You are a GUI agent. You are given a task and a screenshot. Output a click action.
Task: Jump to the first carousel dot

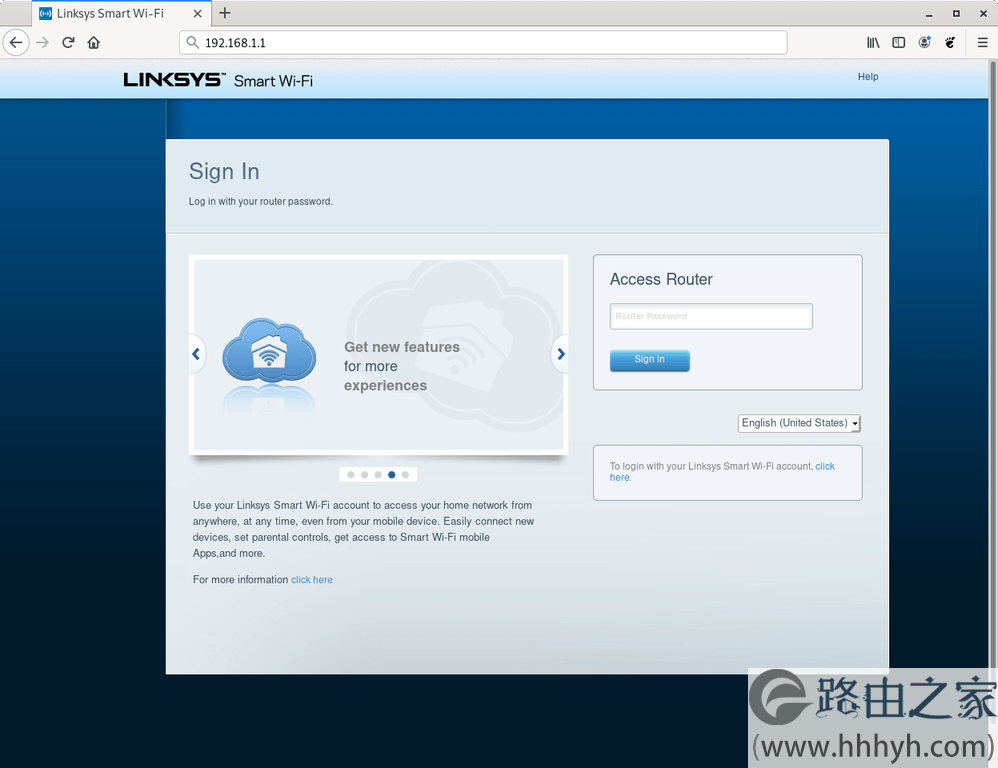pyautogui.click(x=351, y=475)
